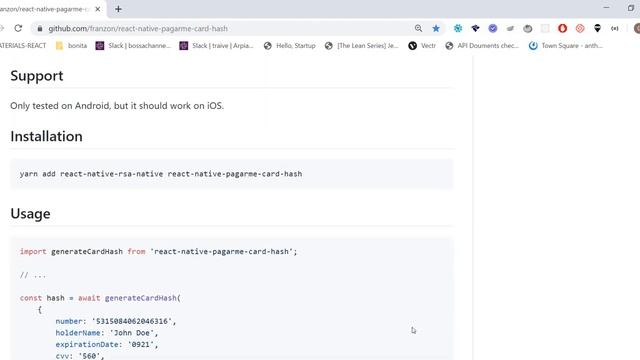Image resolution: width=640 pixels, height=360 pixels.
Task: Open the red target extension icon
Action: tap(580, 28)
